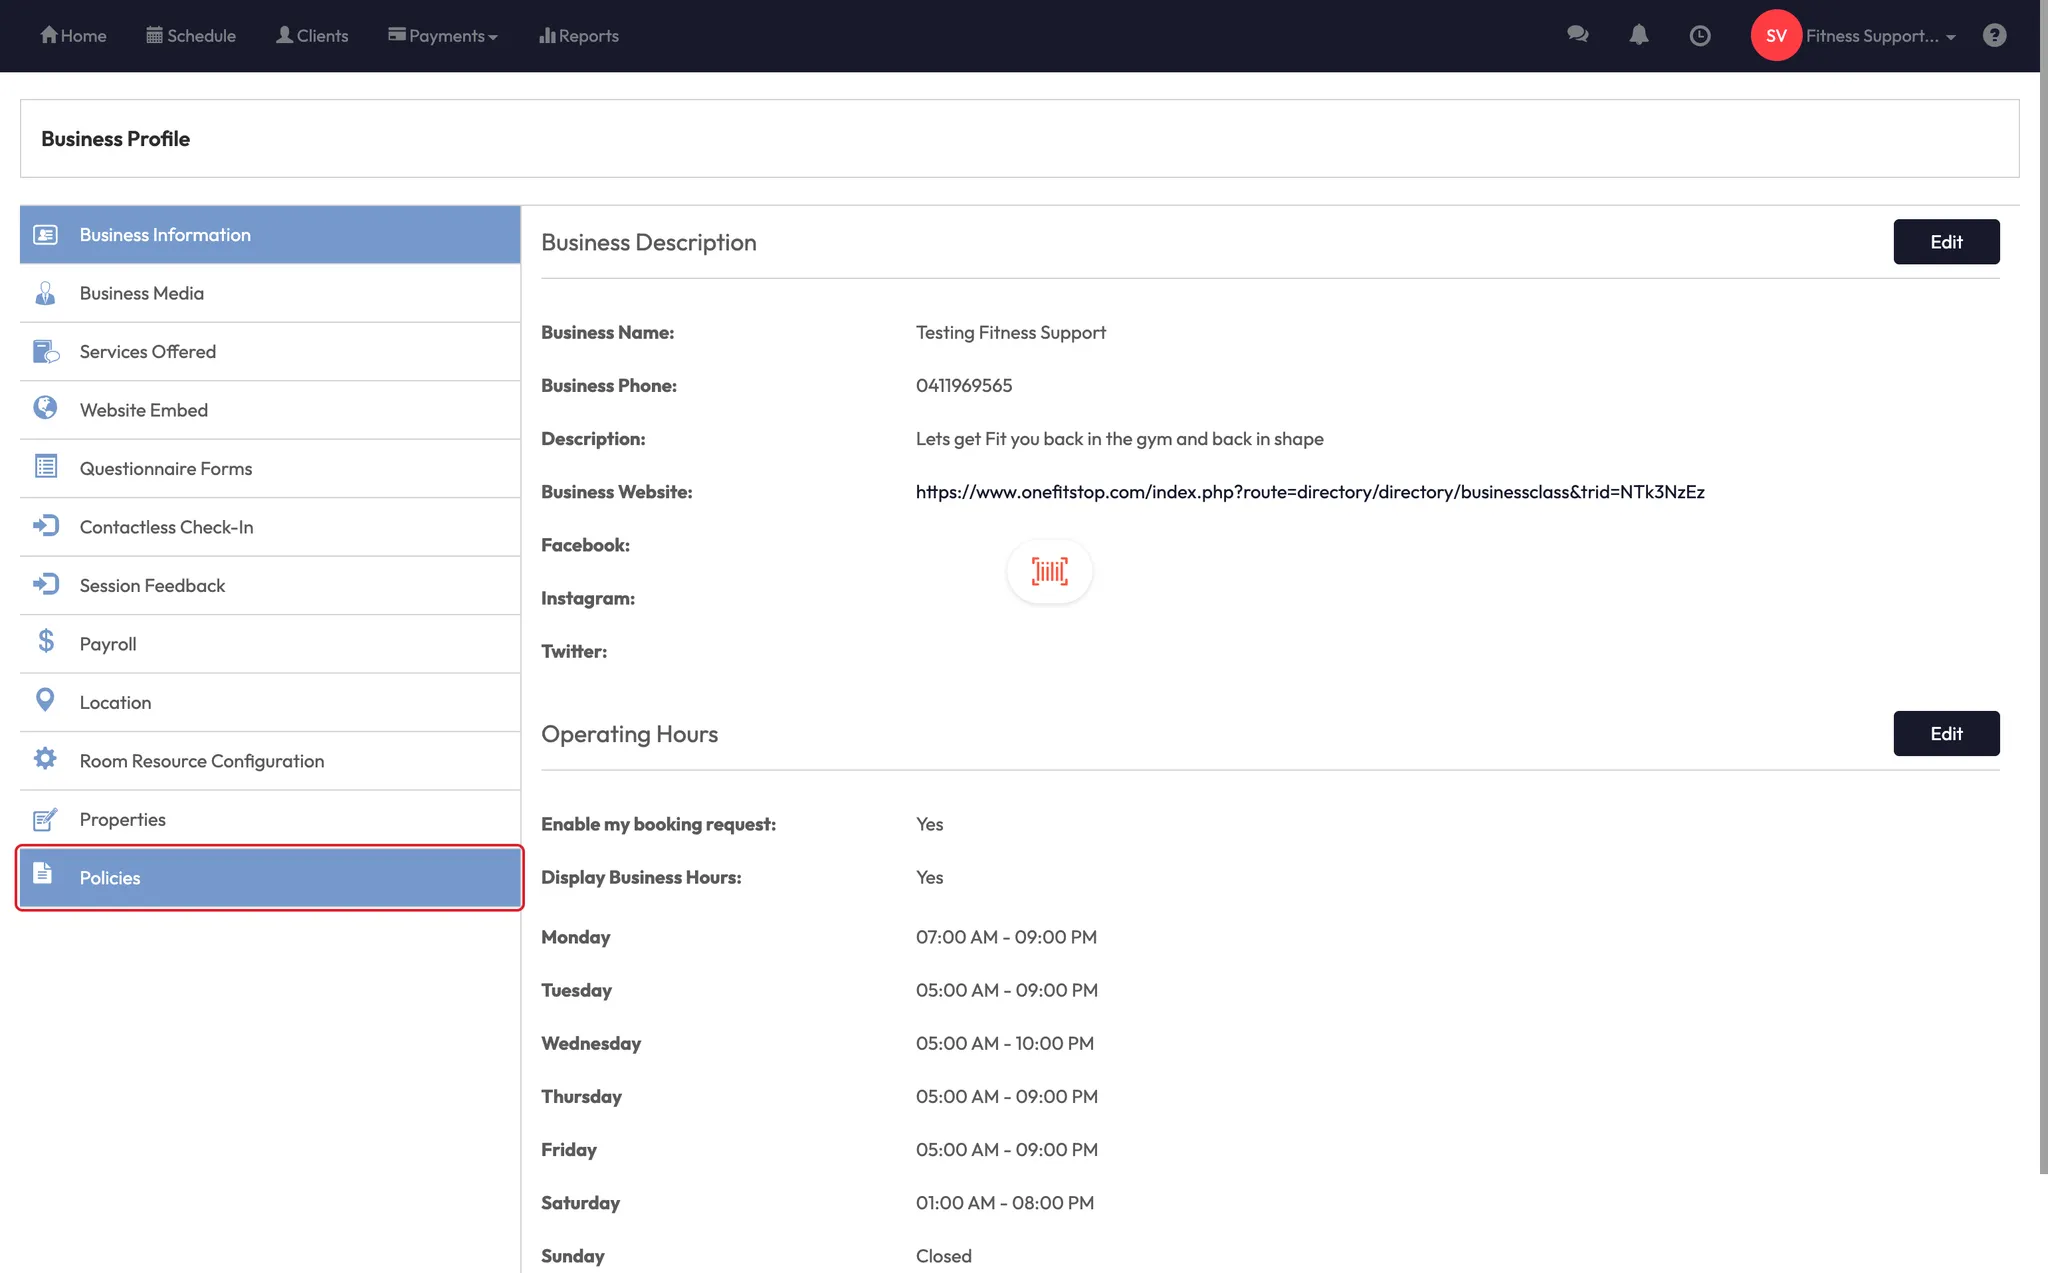Open the onefitstop business website link
The height and width of the screenshot is (1273, 2048).
coord(1310,492)
